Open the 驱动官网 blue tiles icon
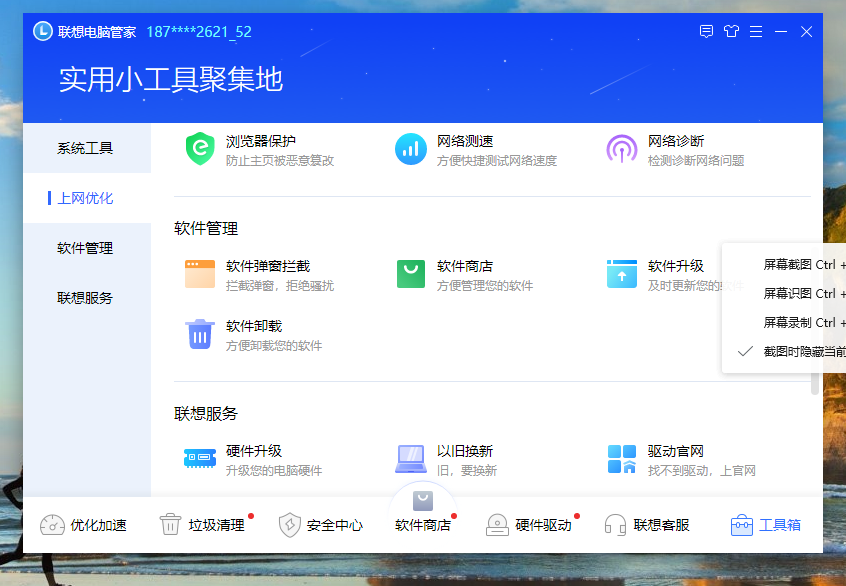Viewport: 846px width, 586px height. [622, 459]
